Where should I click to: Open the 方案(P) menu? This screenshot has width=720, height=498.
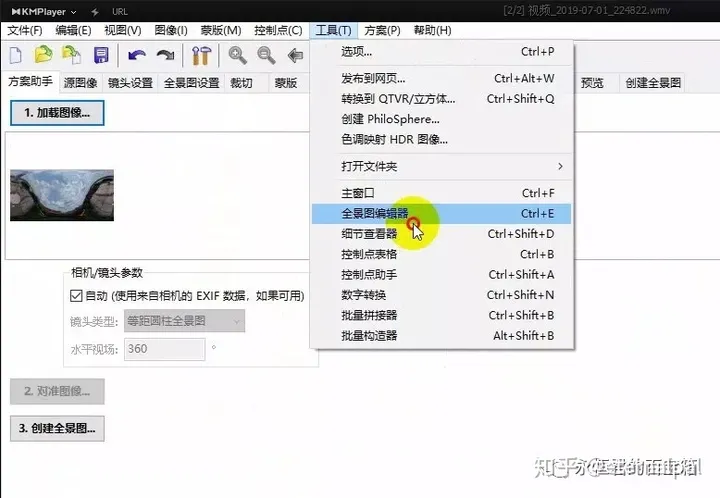point(382,30)
